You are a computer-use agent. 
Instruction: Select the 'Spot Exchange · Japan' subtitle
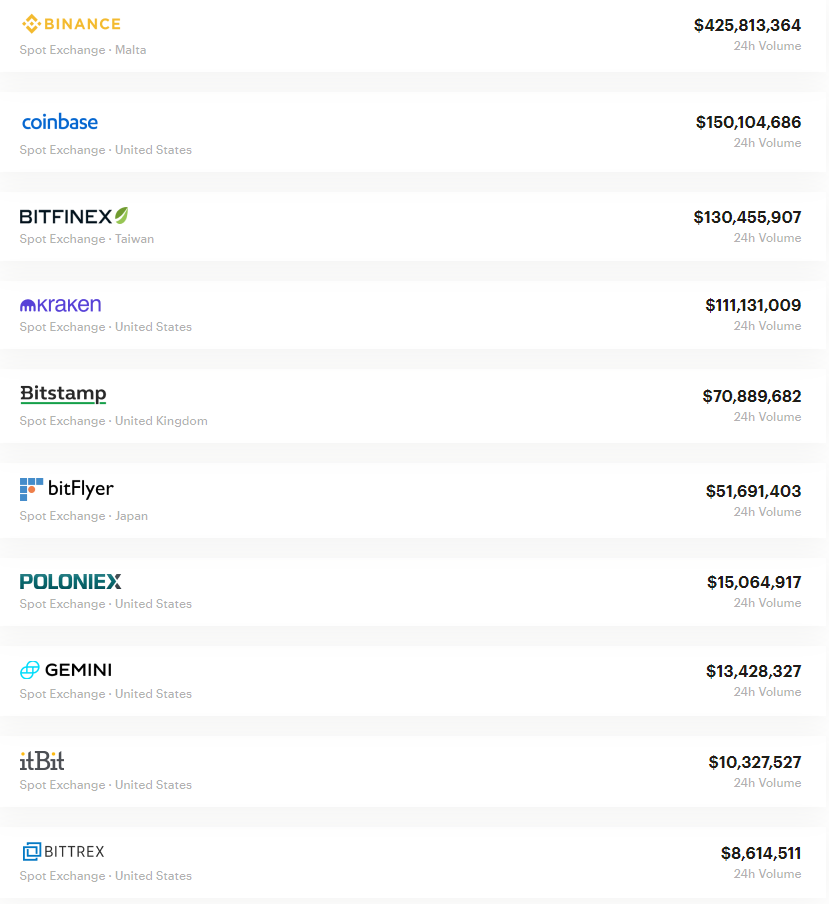click(84, 516)
